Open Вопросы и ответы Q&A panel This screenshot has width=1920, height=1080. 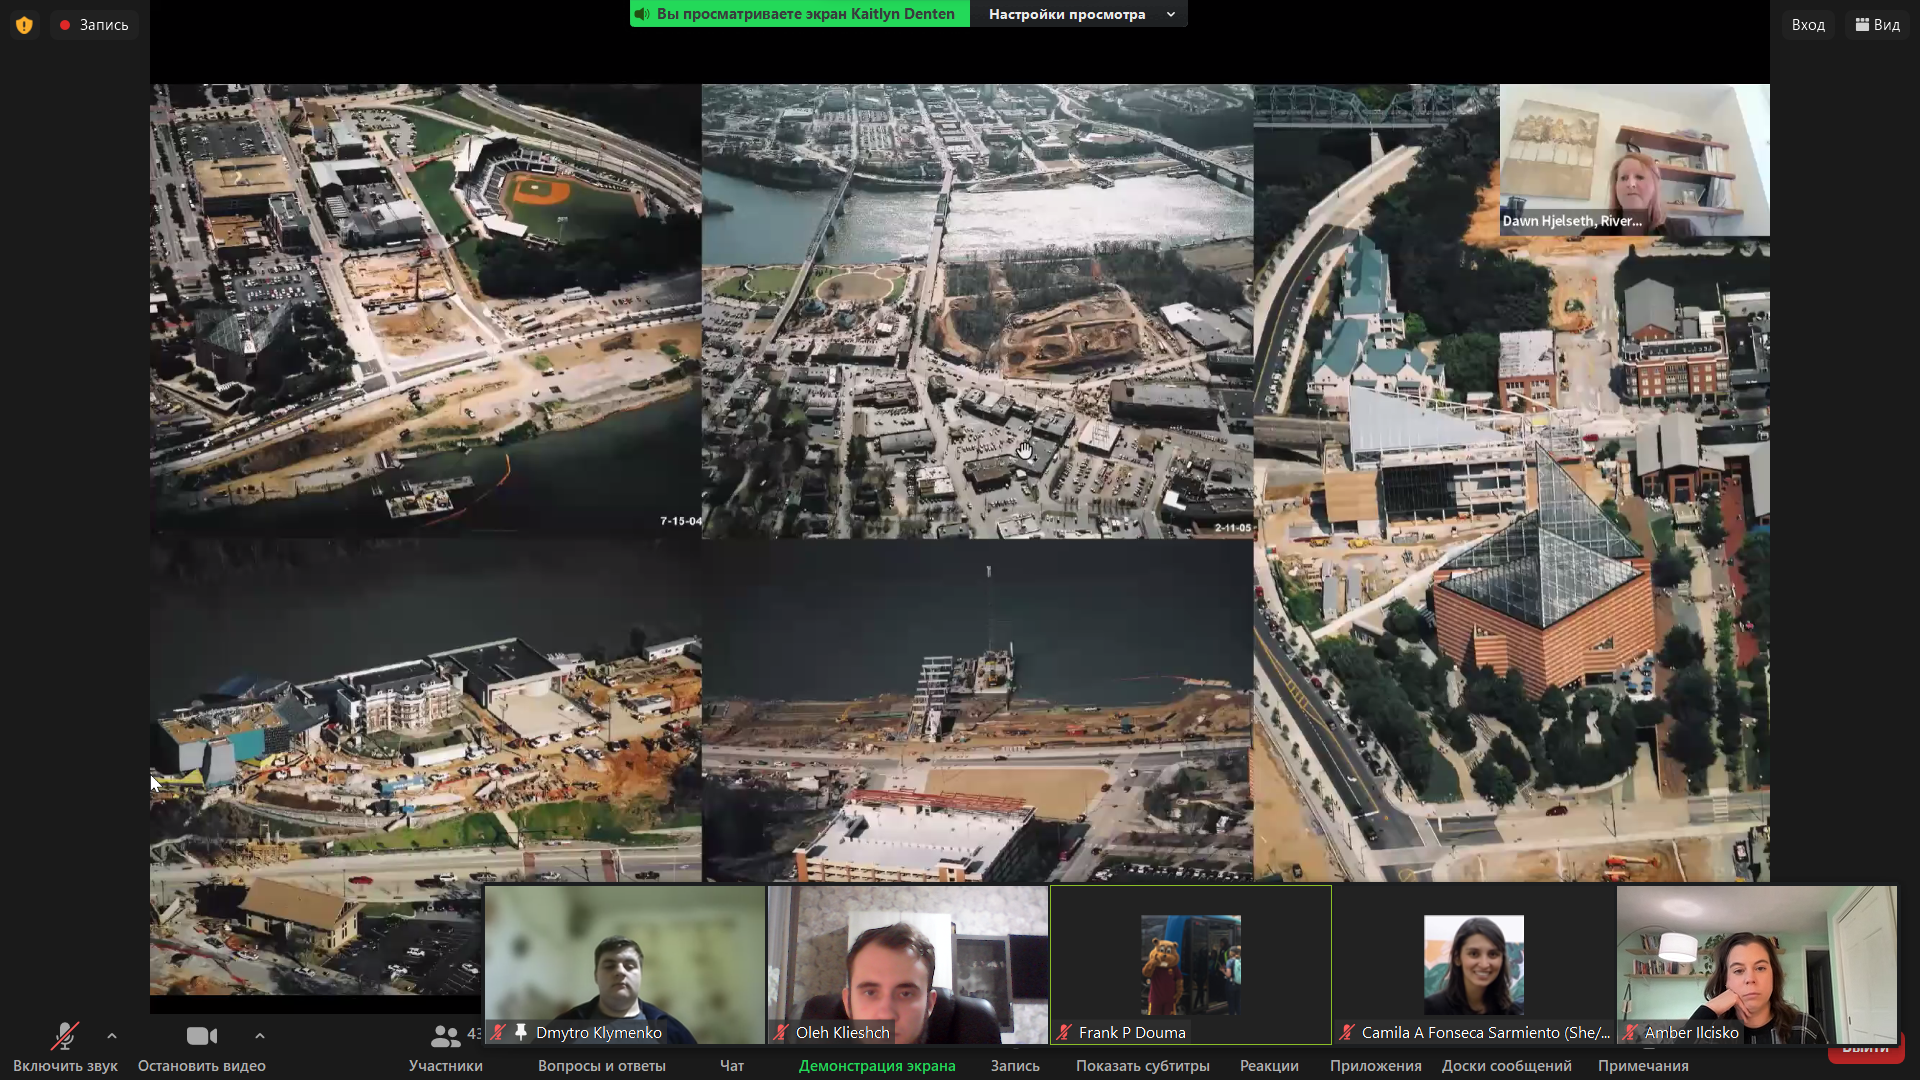(x=601, y=1066)
